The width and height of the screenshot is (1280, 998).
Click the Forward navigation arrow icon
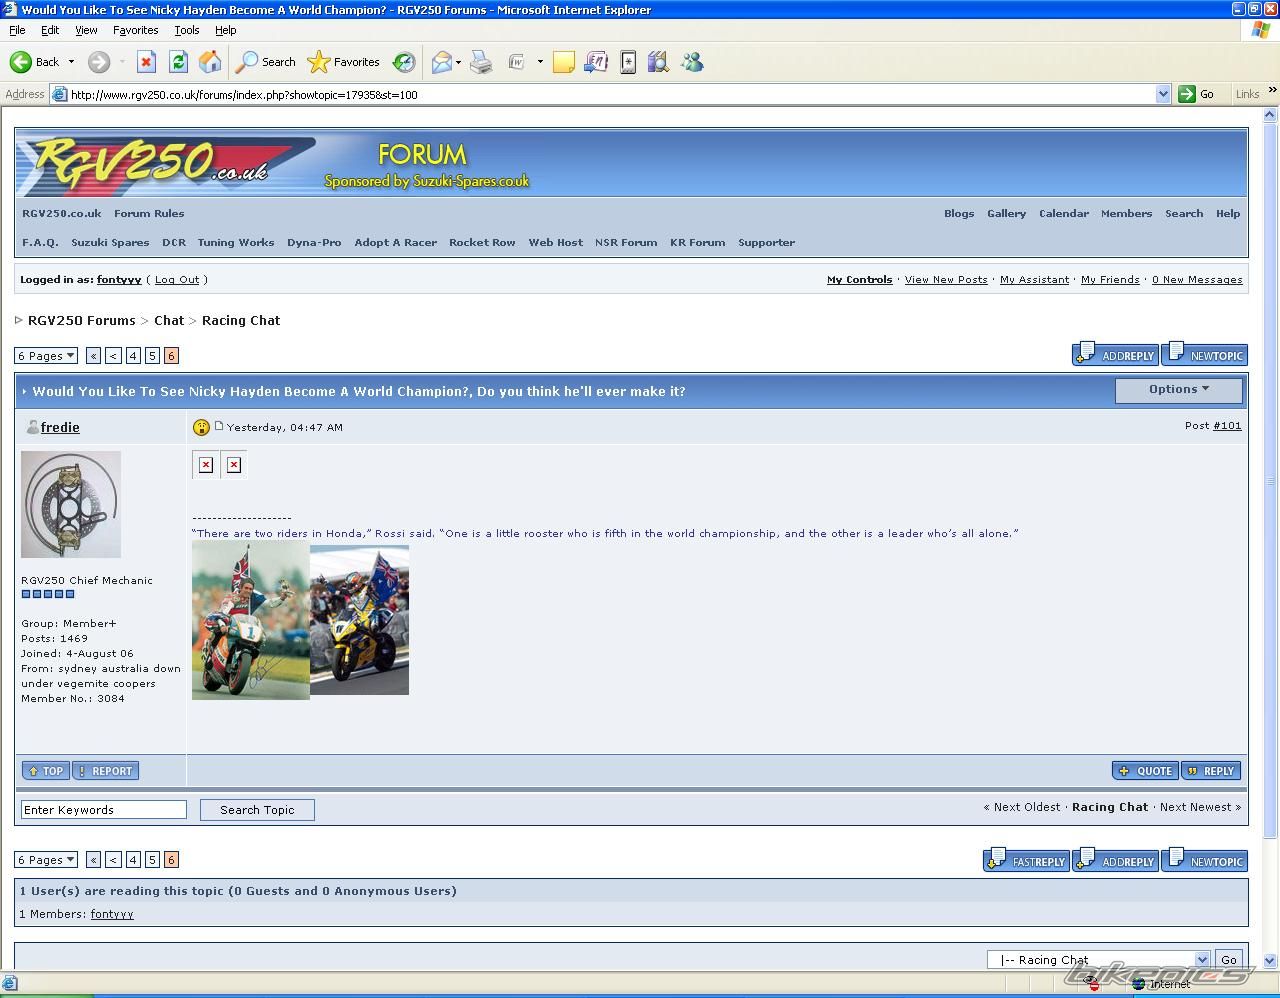(x=98, y=62)
